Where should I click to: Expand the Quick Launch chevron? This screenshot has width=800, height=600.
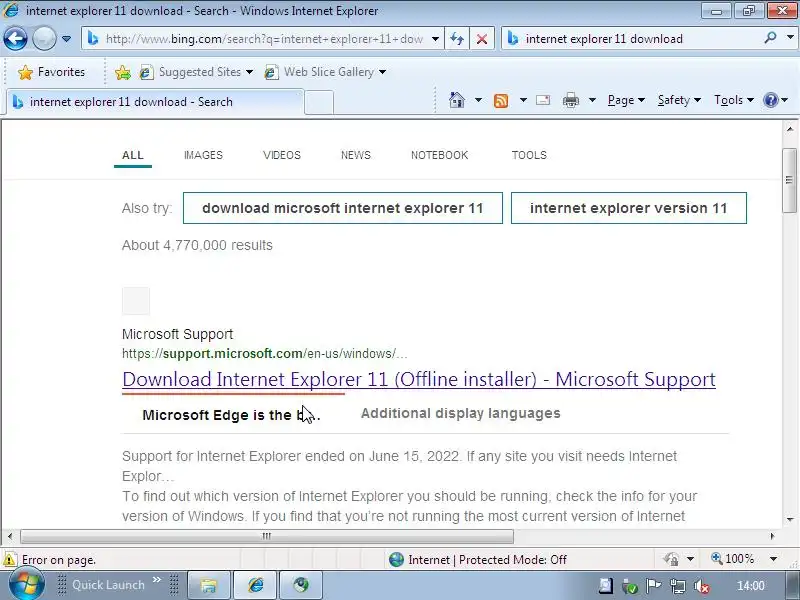[x=157, y=580]
